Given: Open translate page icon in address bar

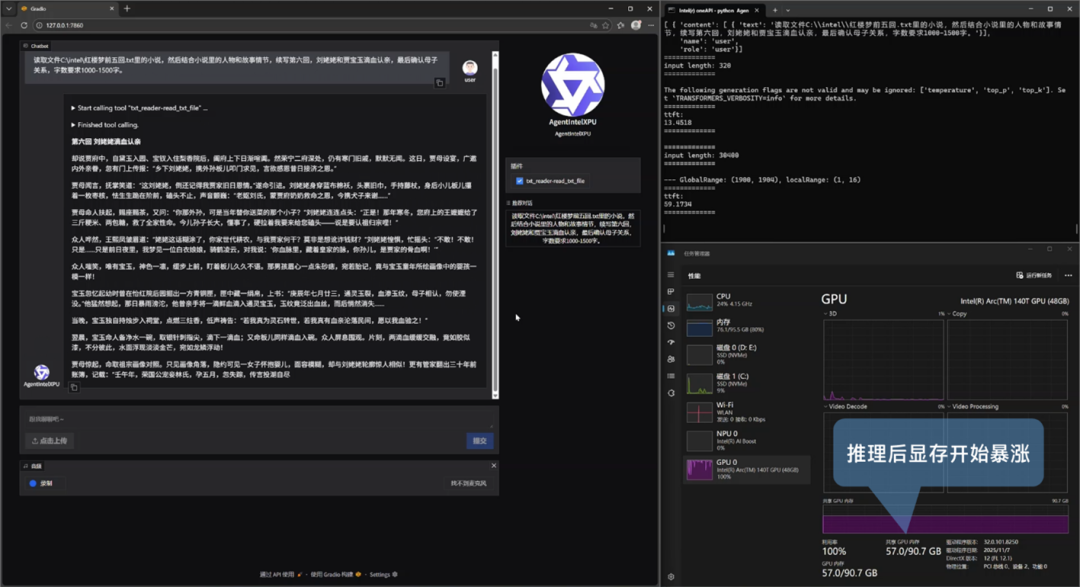Looking at the screenshot, I should pyautogui.click(x=593, y=25).
